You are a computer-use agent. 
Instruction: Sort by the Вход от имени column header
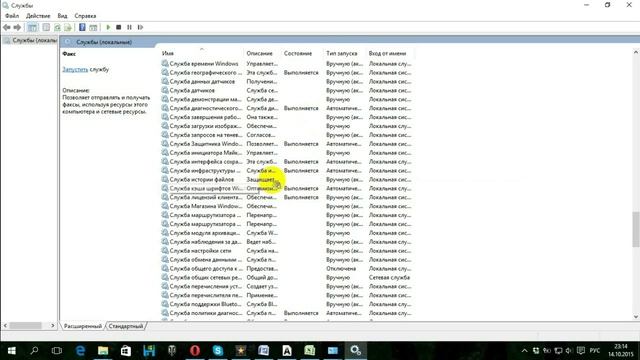point(387,53)
